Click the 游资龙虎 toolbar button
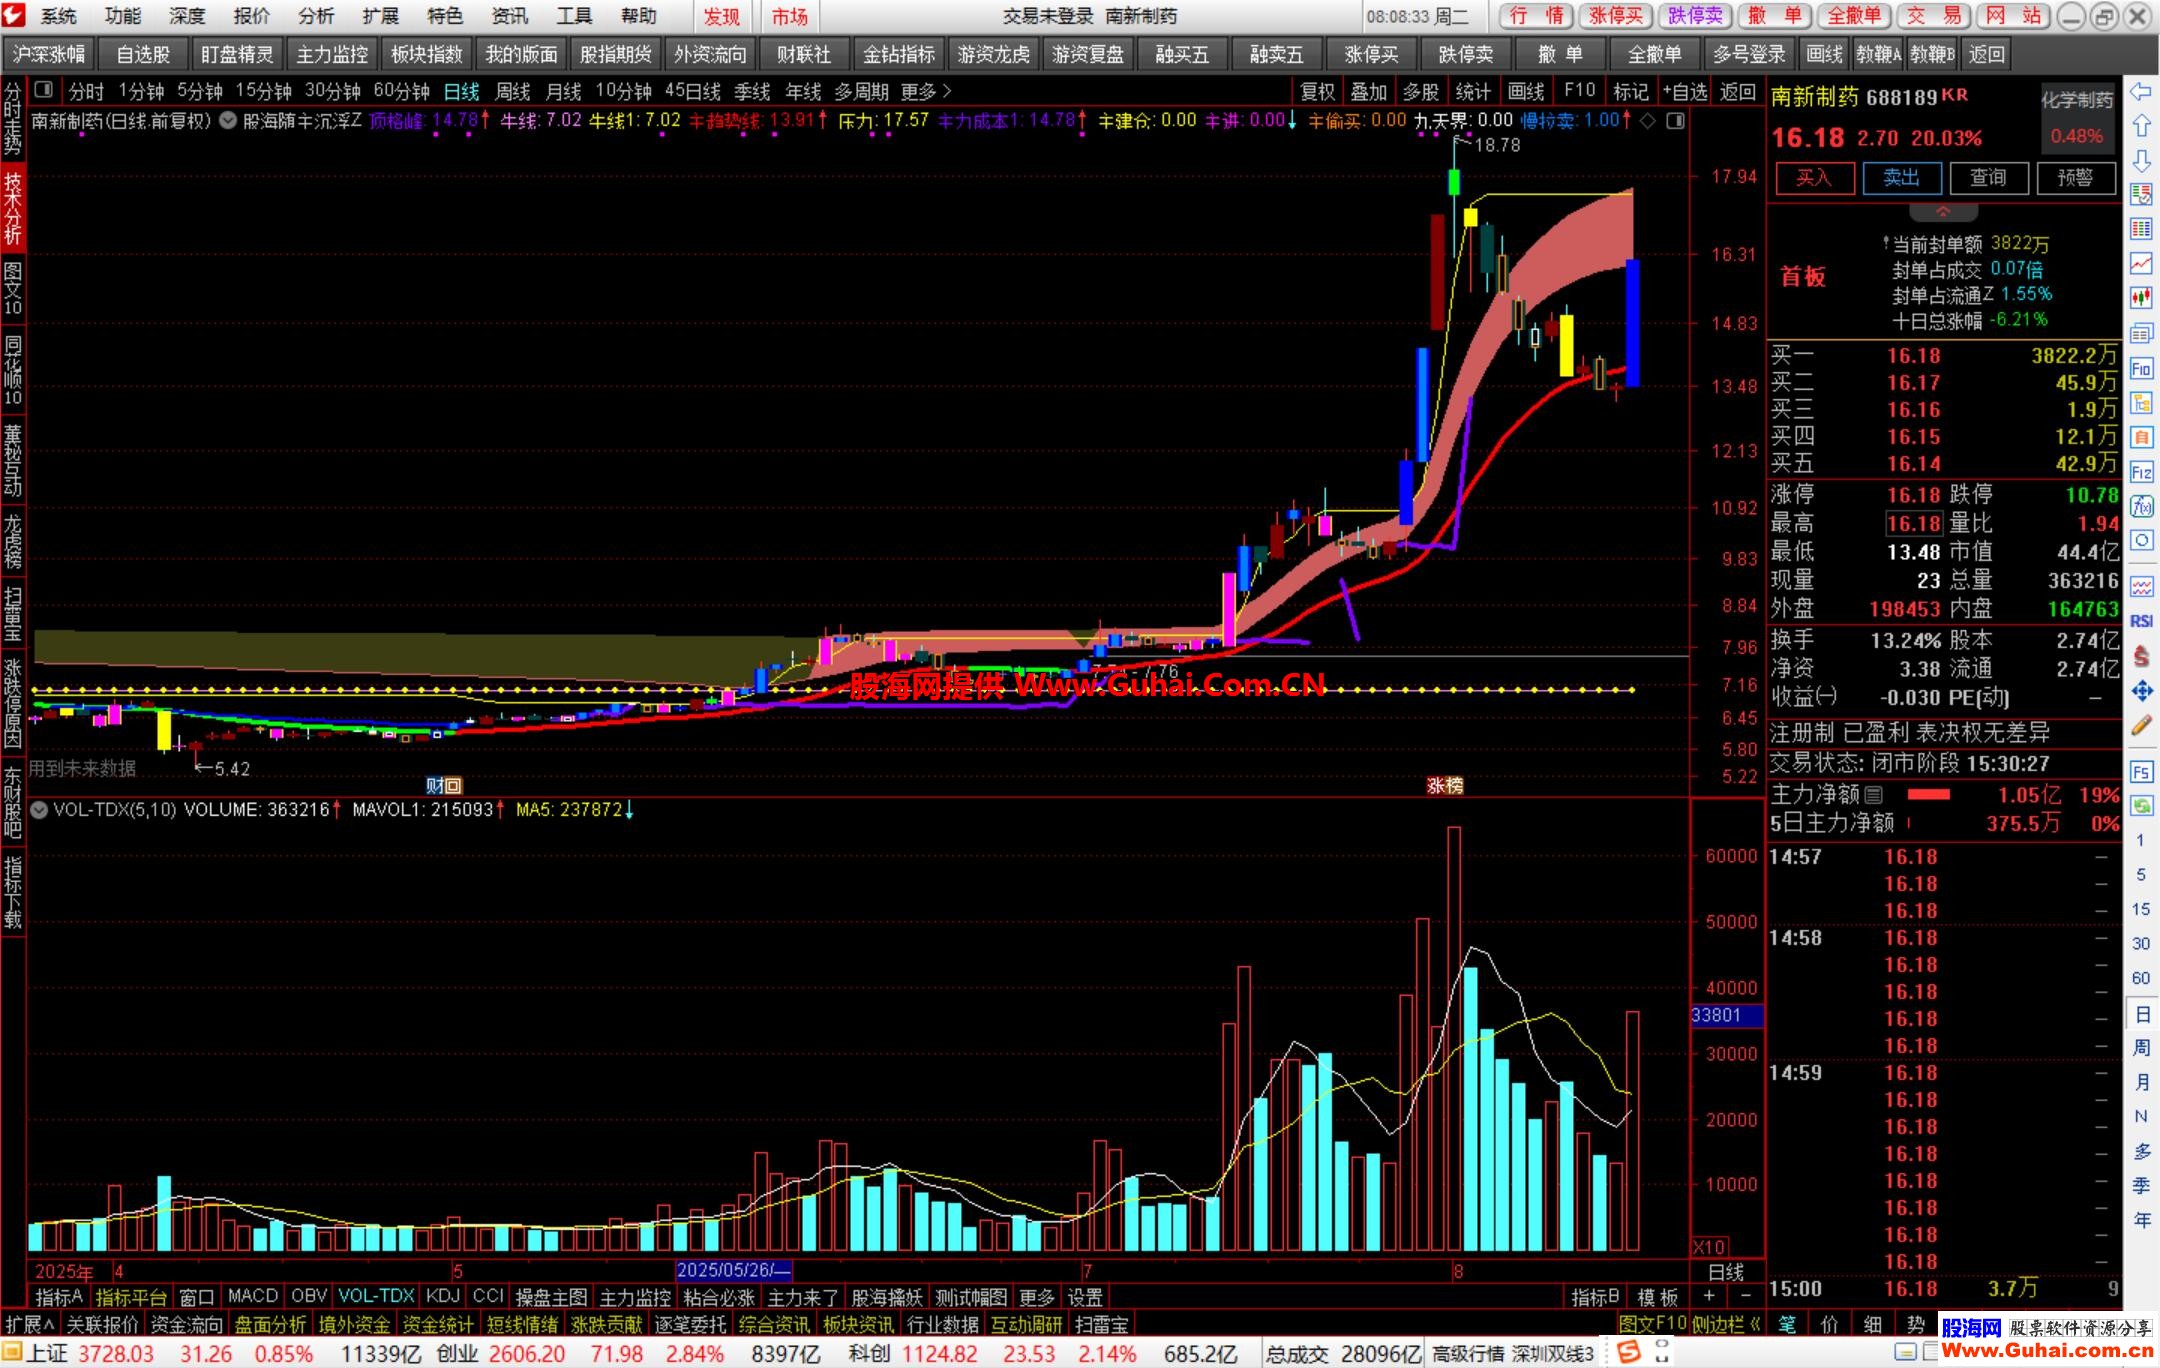Screen dimensions: 2160x1368 (x=993, y=55)
